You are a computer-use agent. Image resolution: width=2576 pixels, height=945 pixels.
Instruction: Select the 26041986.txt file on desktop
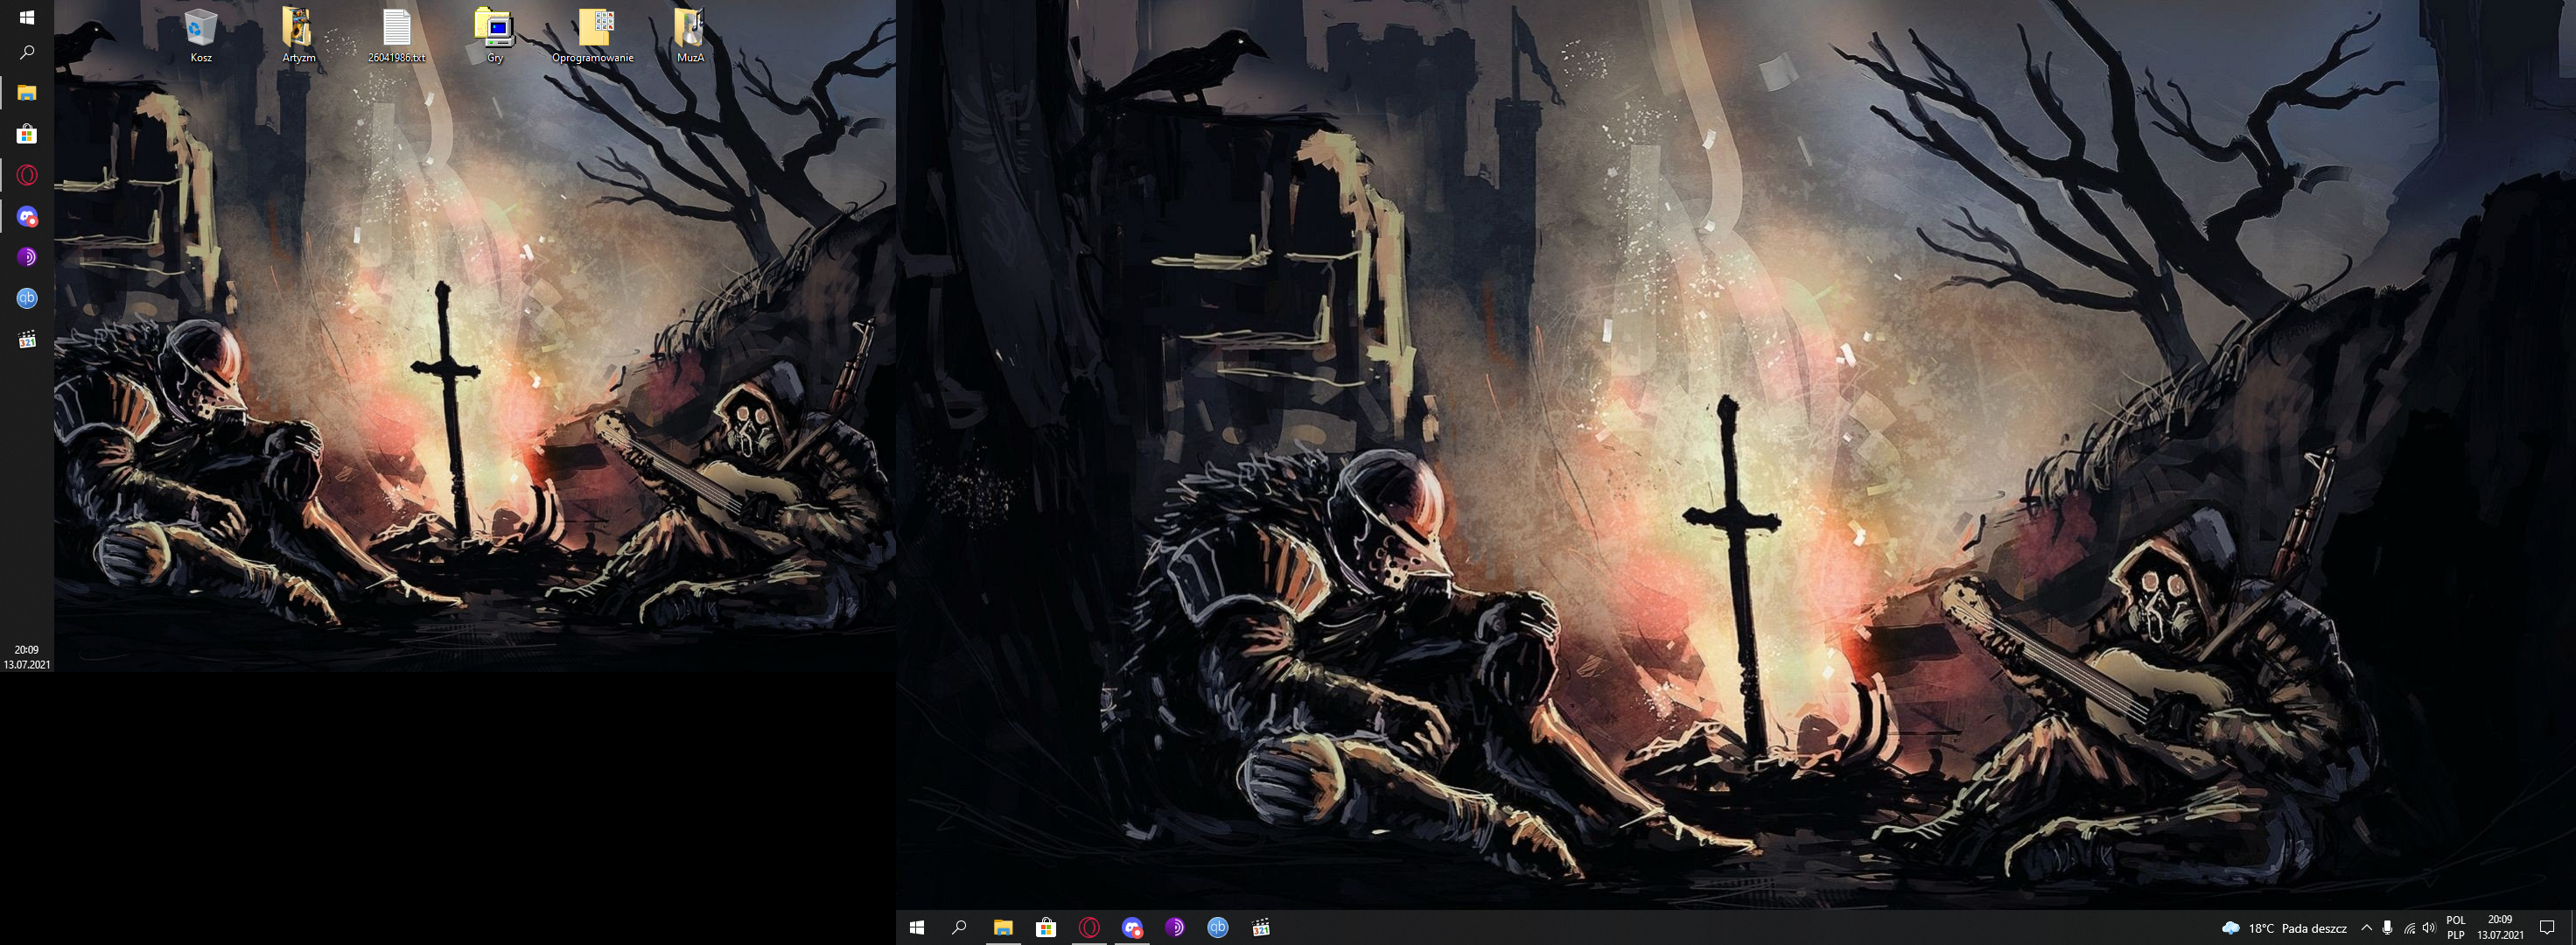click(x=397, y=36)
